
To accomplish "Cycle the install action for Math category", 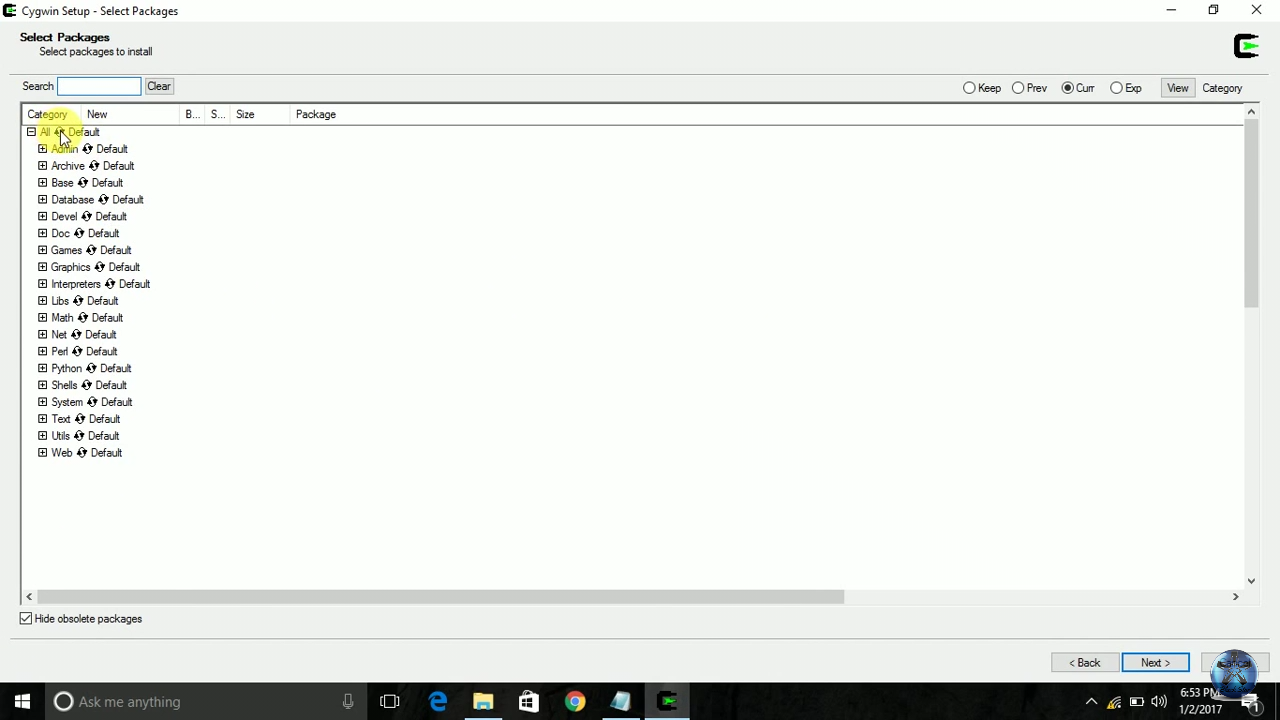I will click(x=82, y=318).
